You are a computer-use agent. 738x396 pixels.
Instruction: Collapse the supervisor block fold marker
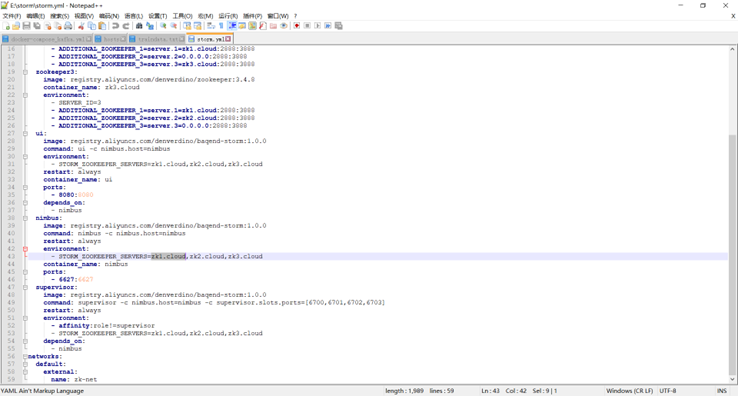click(25, 287)
